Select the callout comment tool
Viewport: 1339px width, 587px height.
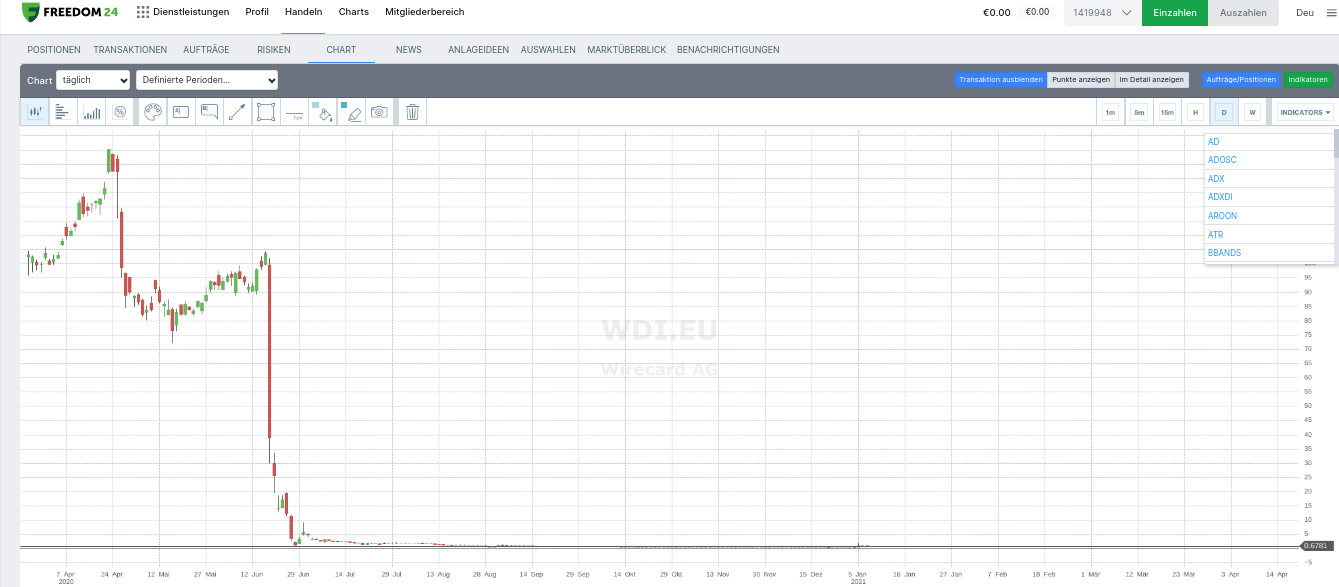click(x=209, y=113)
